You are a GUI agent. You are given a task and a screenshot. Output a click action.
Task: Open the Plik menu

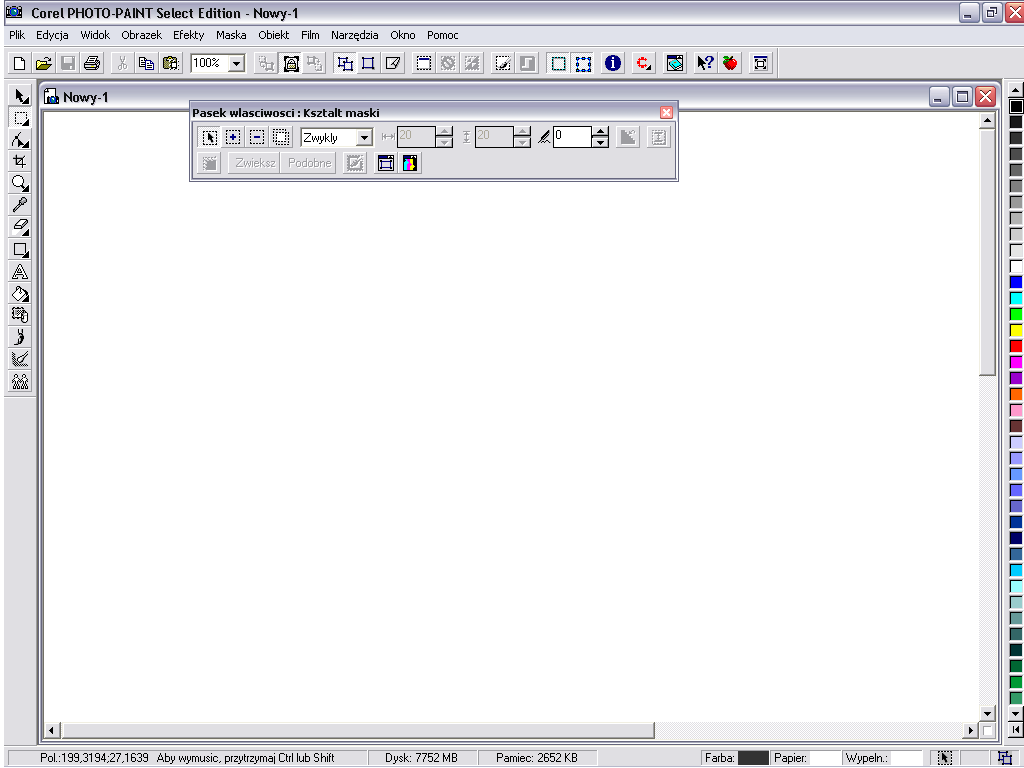click(x=17, y=35)
